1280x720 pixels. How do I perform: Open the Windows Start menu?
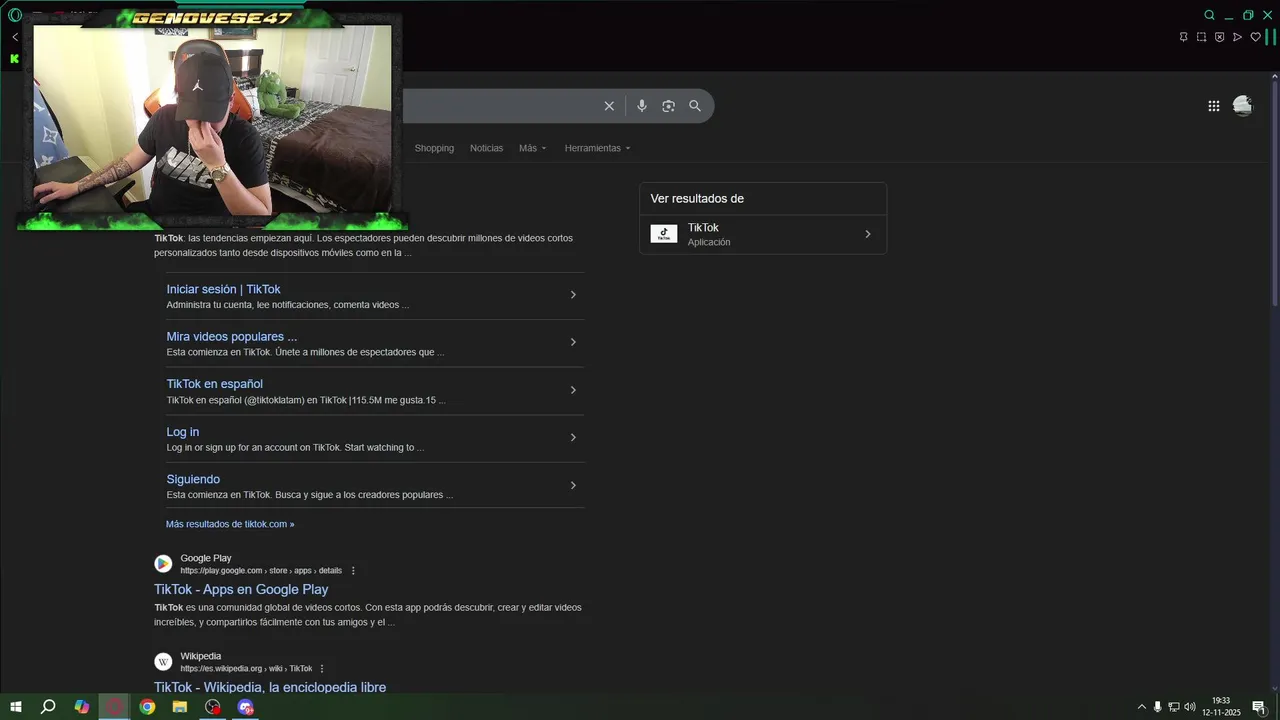point(15,707)
